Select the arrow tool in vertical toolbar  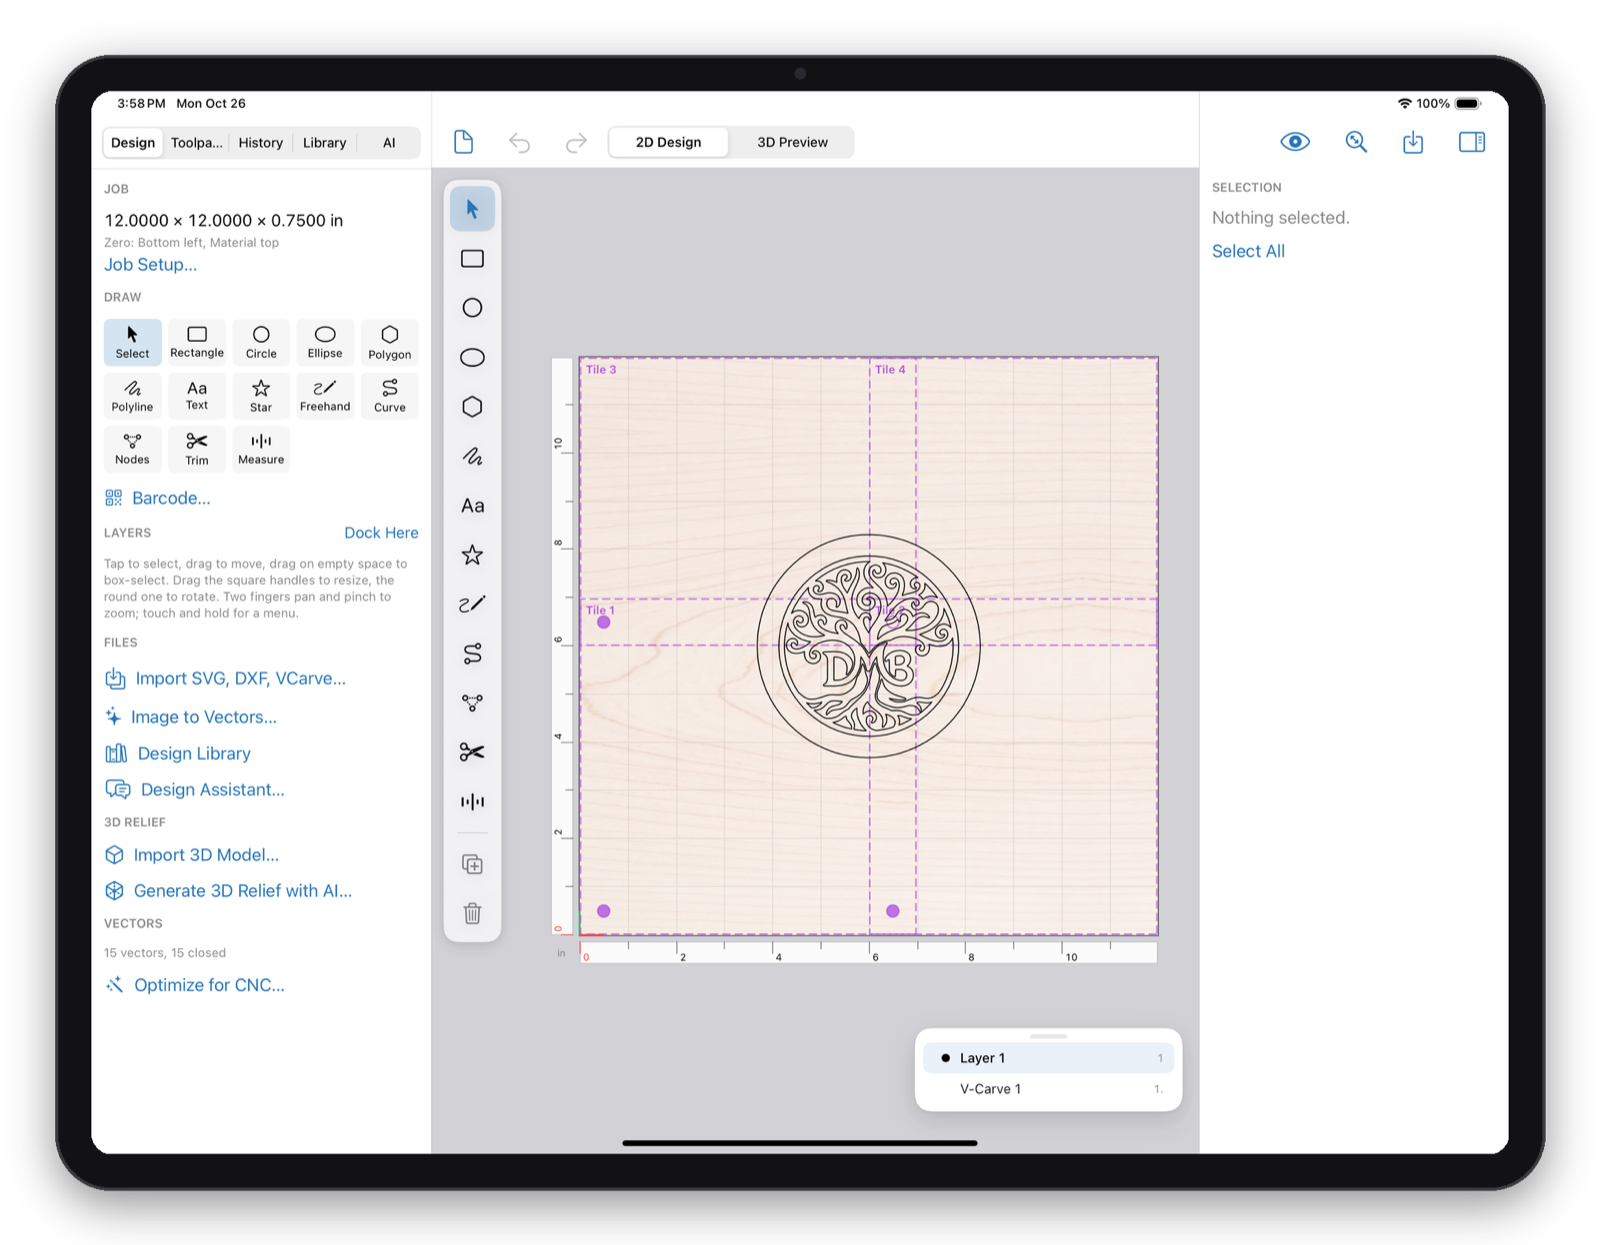(472, 209)
